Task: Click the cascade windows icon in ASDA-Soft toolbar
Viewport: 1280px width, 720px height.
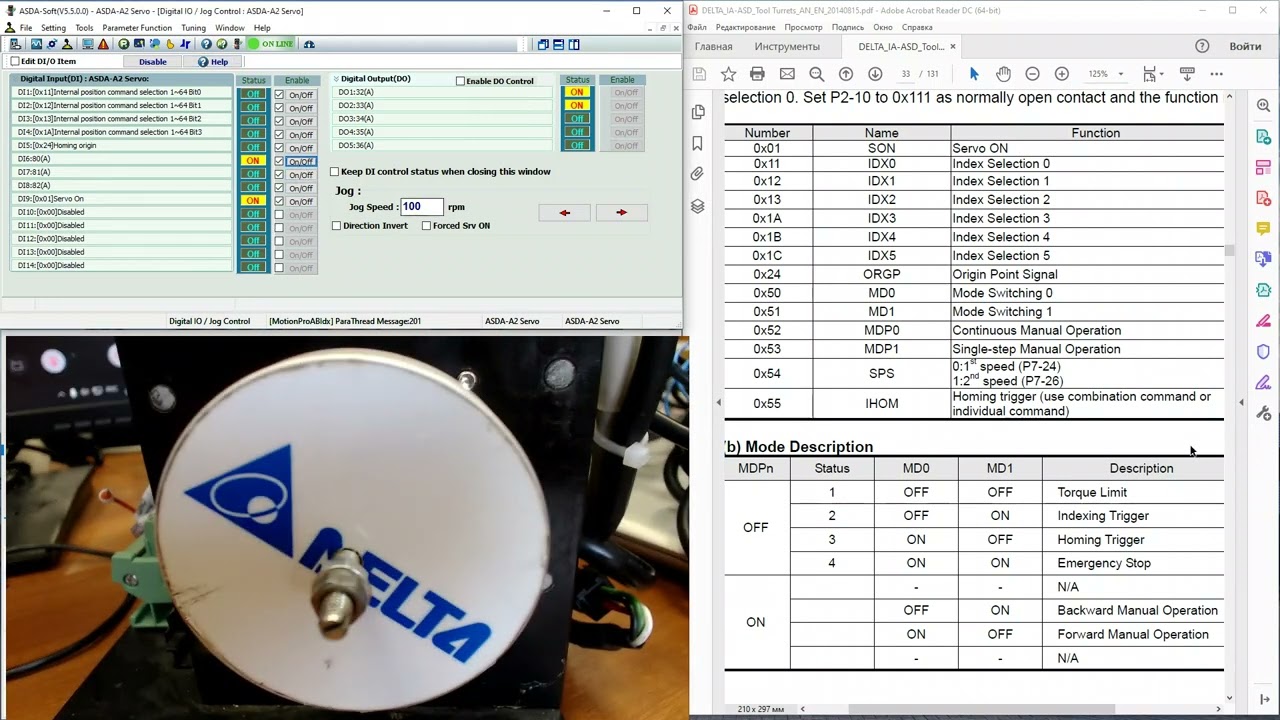Action: 543,44
